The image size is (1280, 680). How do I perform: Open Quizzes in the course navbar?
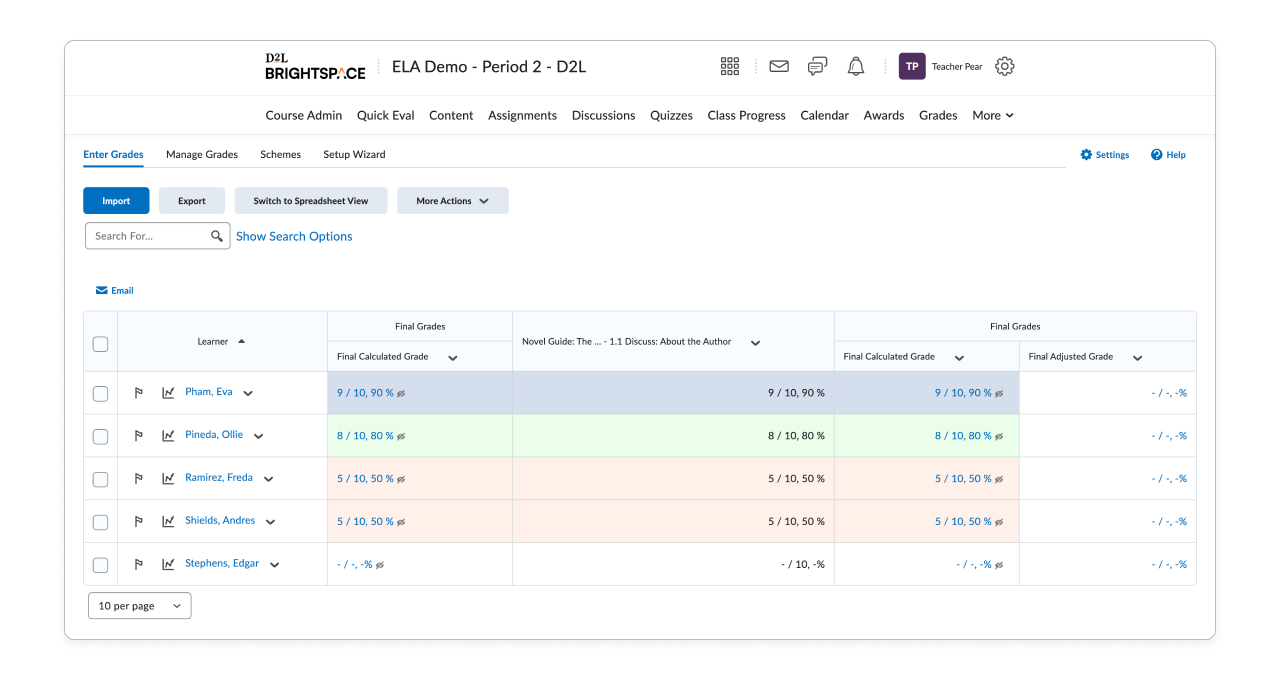coord(671,115)
